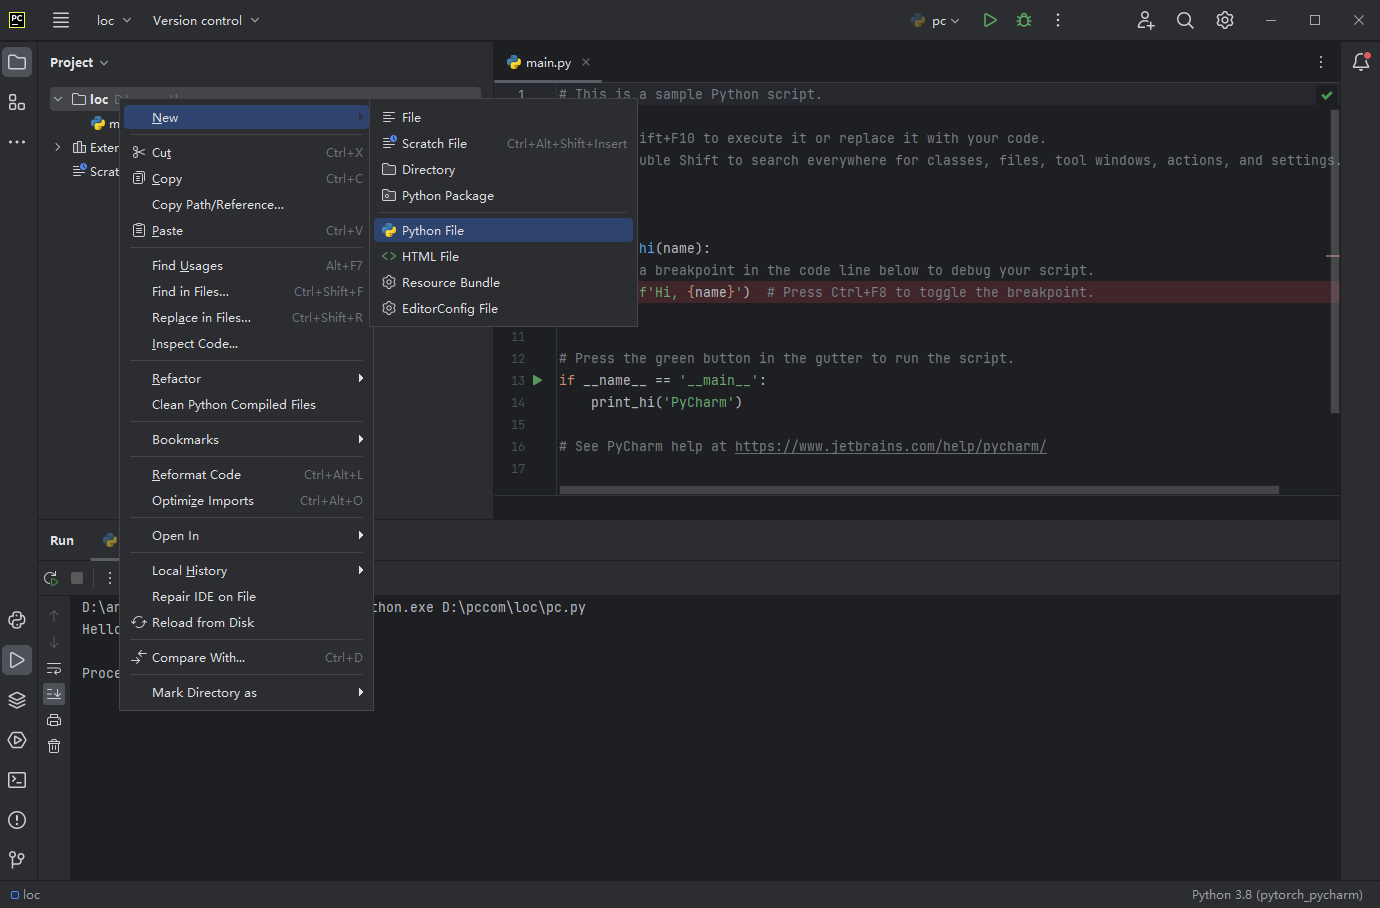Click the editor horizontal scrollbar
Screen dimensions: 1380x908
coord(919,490)
